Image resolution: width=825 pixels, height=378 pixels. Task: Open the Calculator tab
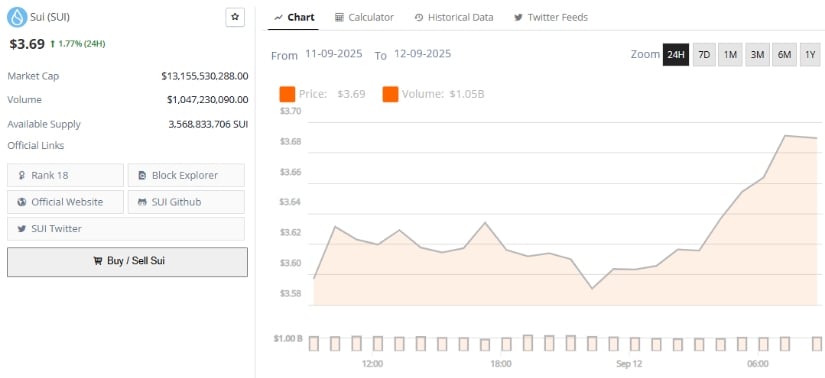pyautogui.click(x=364, y=17)
